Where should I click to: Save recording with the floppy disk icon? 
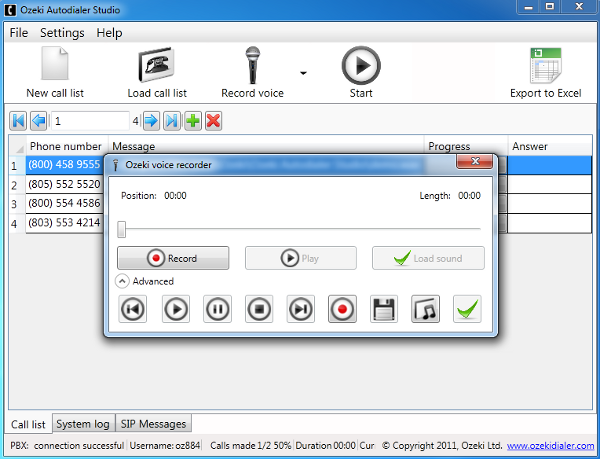384,309
